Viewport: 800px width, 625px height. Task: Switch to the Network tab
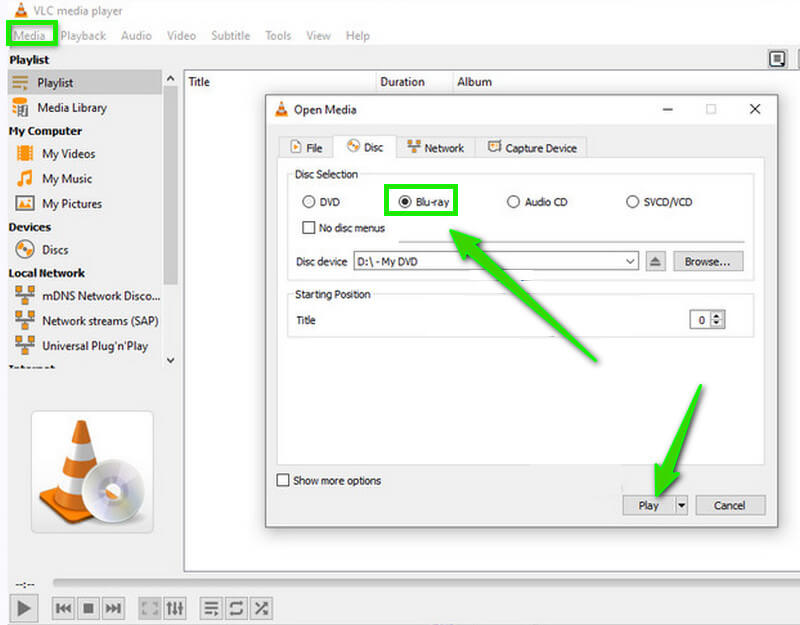coord(436,147)
